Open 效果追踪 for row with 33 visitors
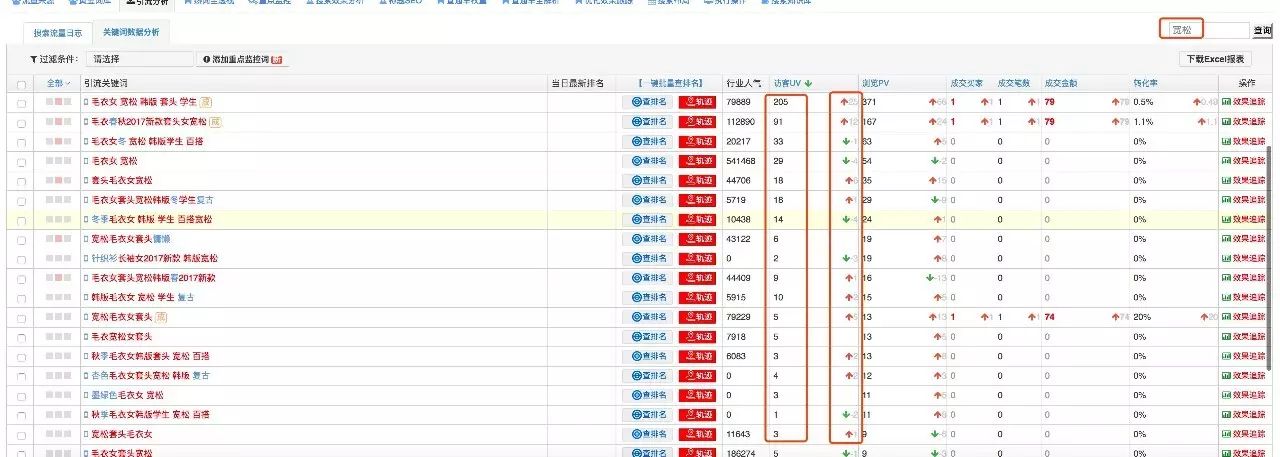 (x=1243, y=141)
